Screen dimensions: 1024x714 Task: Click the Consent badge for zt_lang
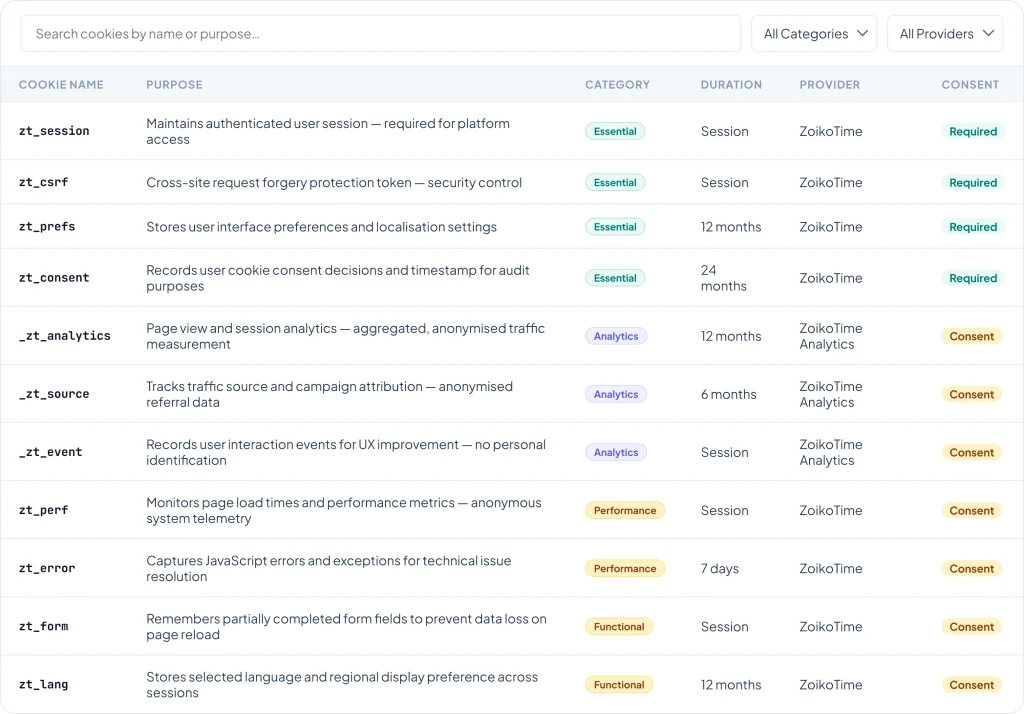coord(972,685)
